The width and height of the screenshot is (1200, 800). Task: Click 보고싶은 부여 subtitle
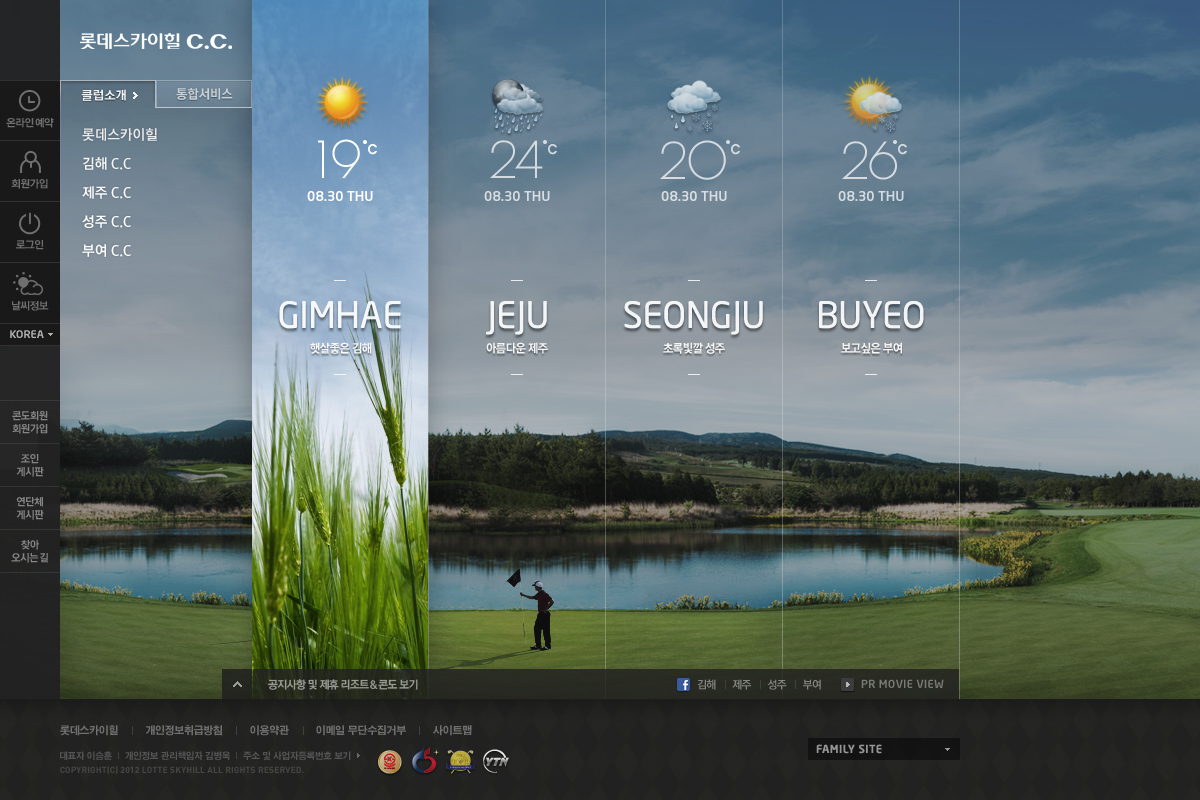click(x=871, y=349)
